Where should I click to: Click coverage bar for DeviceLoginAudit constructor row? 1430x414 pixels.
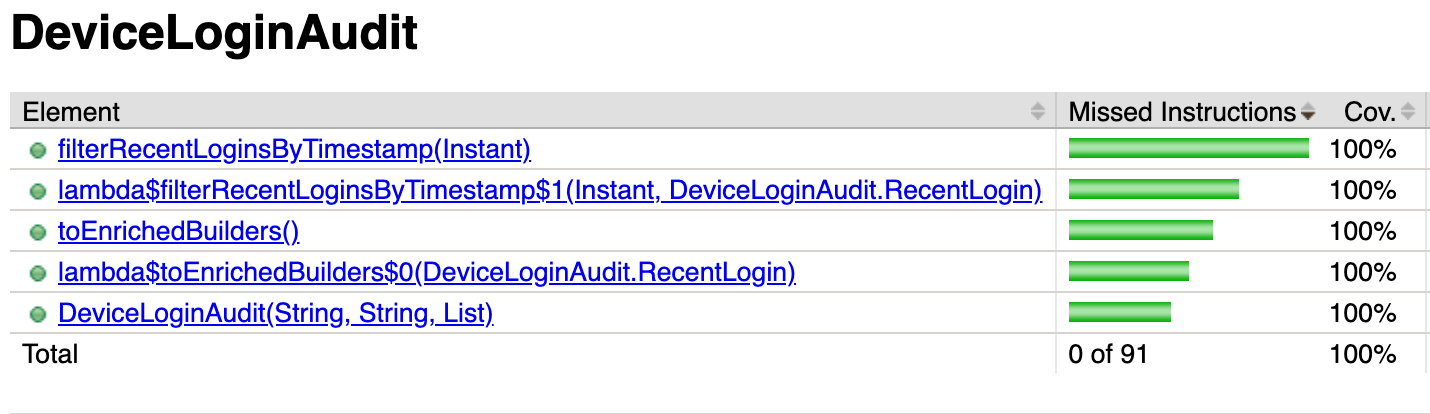pos(1119,313)
